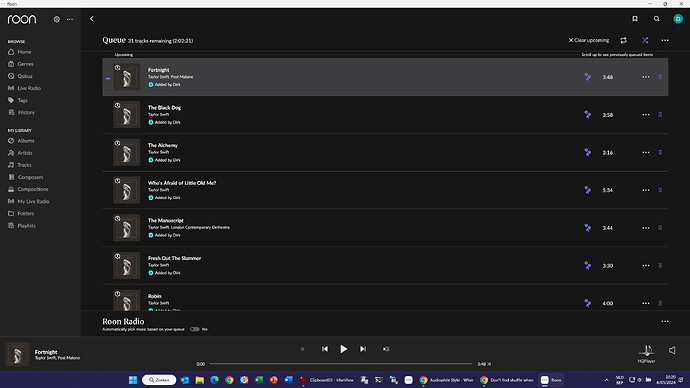
Task: Open Roon settings gear icon
Action: point(56,19)
